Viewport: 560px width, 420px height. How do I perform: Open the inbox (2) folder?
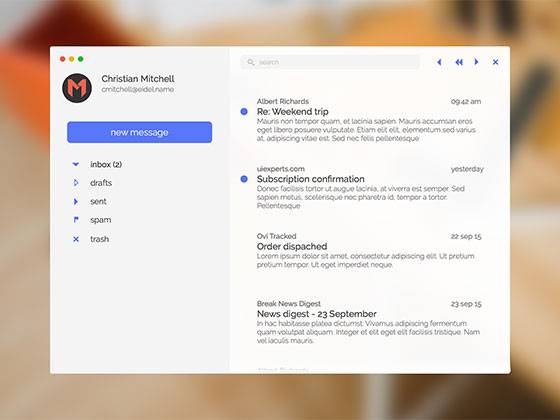pyautogui.click(x=106, y=164)
